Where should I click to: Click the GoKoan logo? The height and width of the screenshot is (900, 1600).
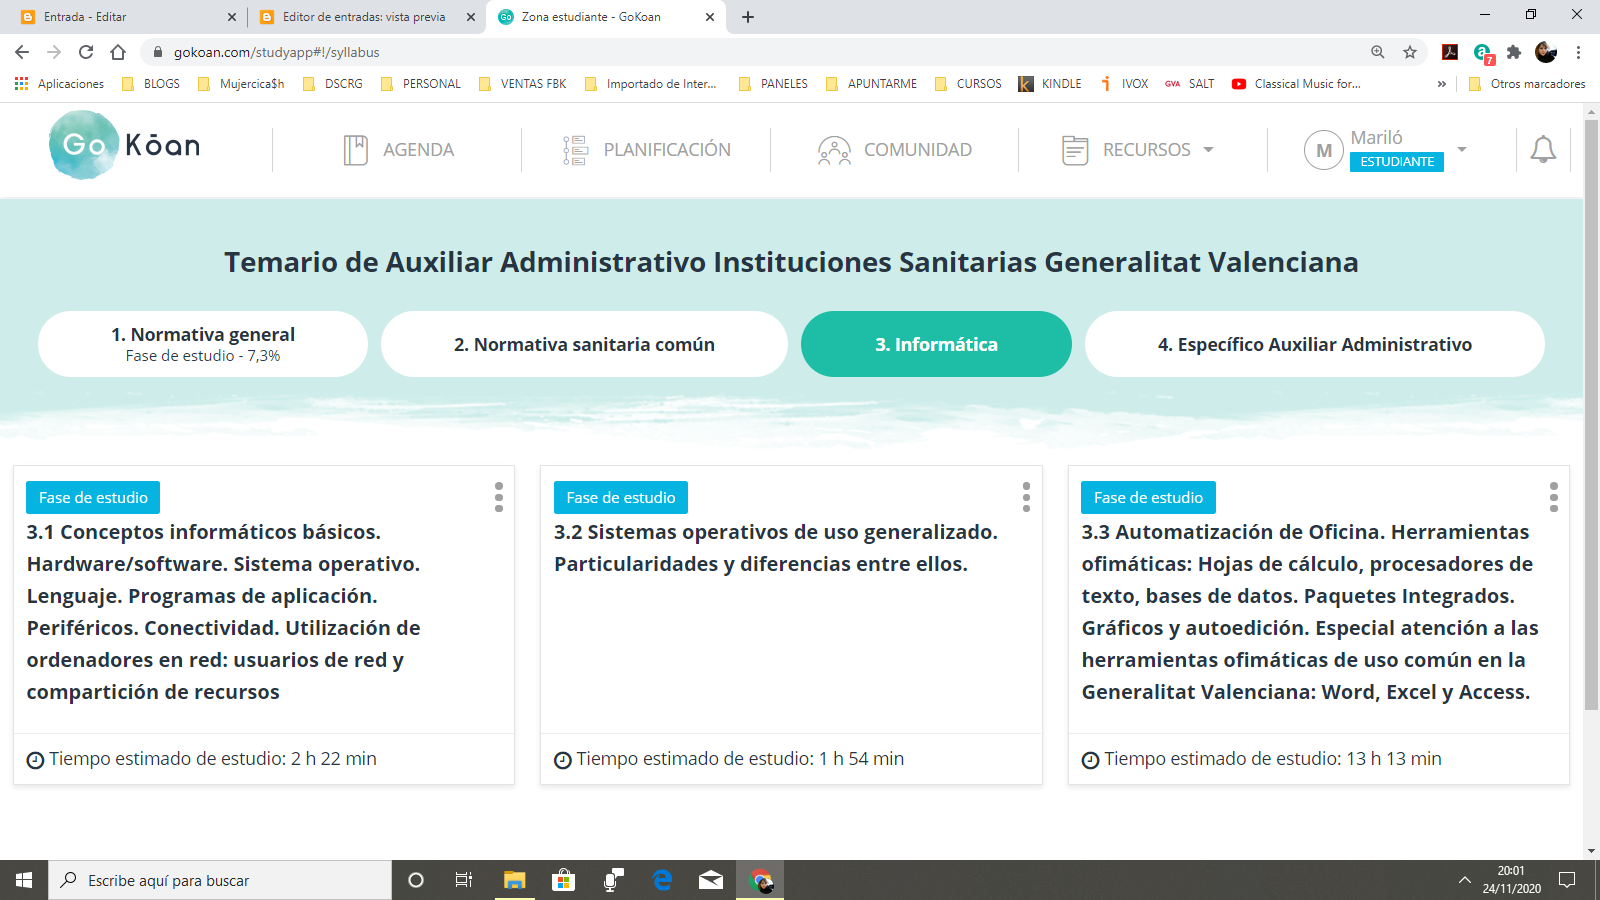click(x=125, y=146)
